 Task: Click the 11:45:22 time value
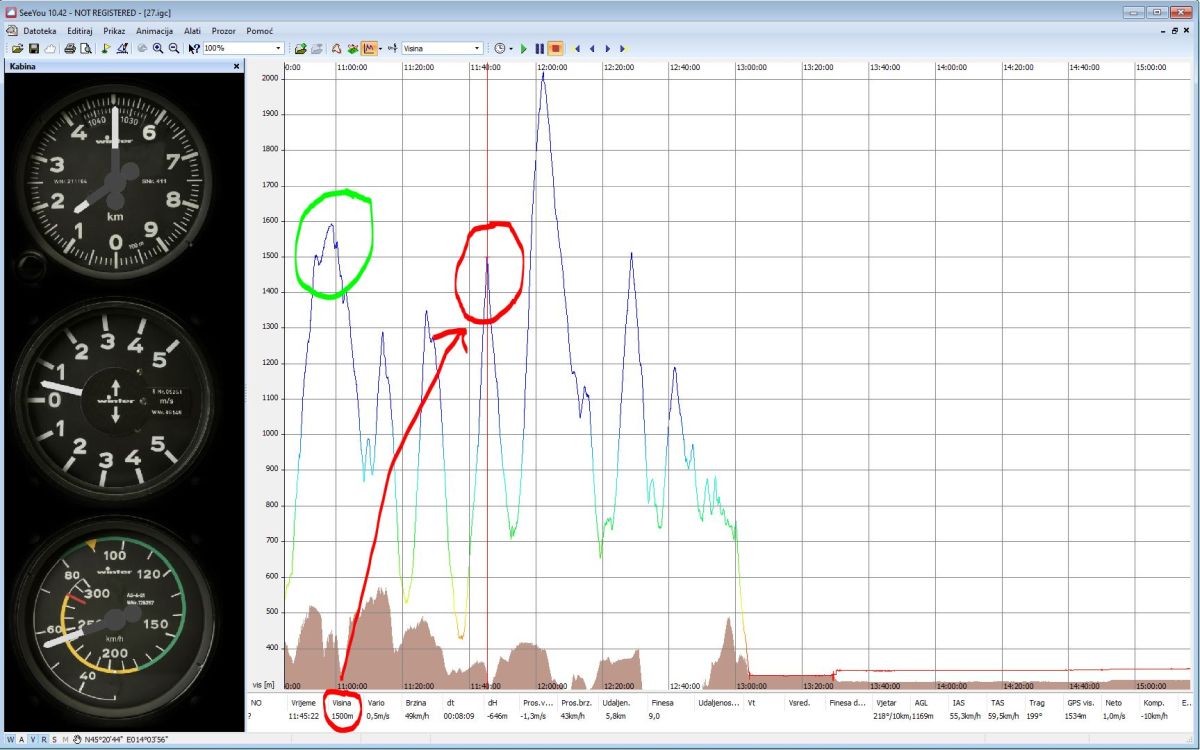(x=304, y=716)
